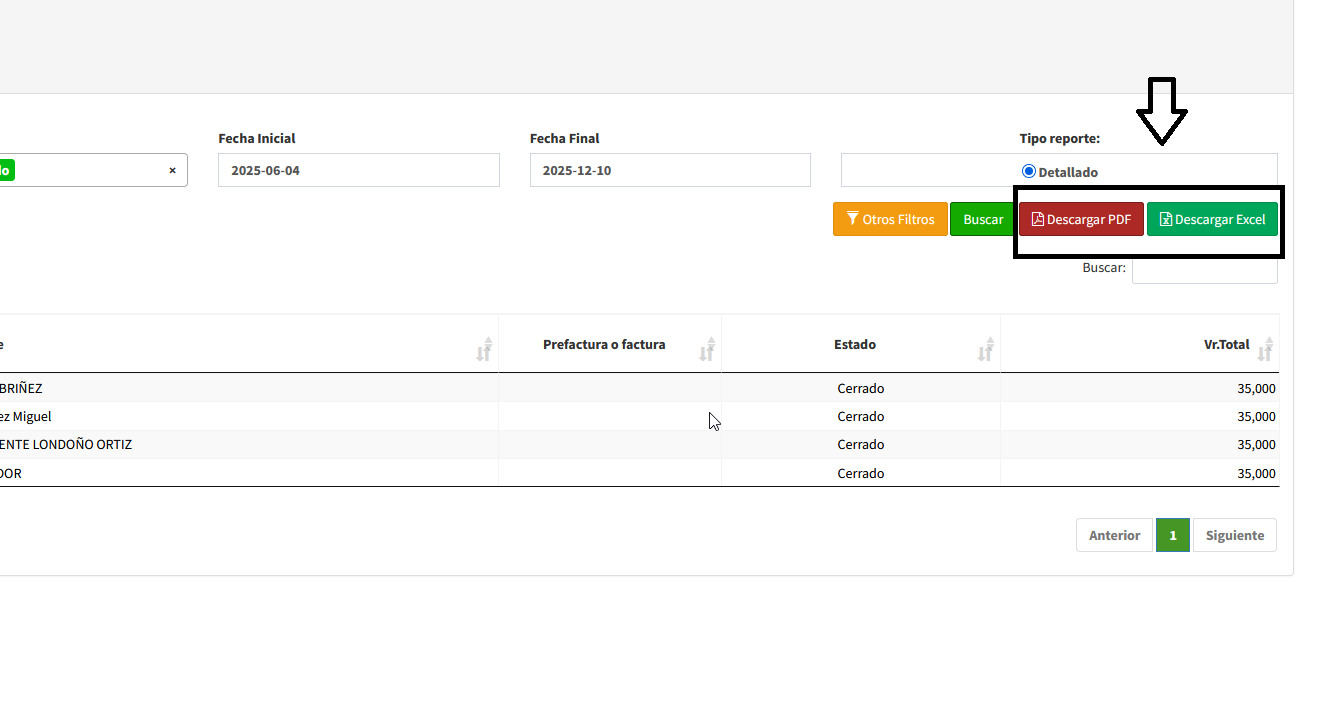Open the Fecha Inicial date field
Screen dimensions: 1319x704
358,170
